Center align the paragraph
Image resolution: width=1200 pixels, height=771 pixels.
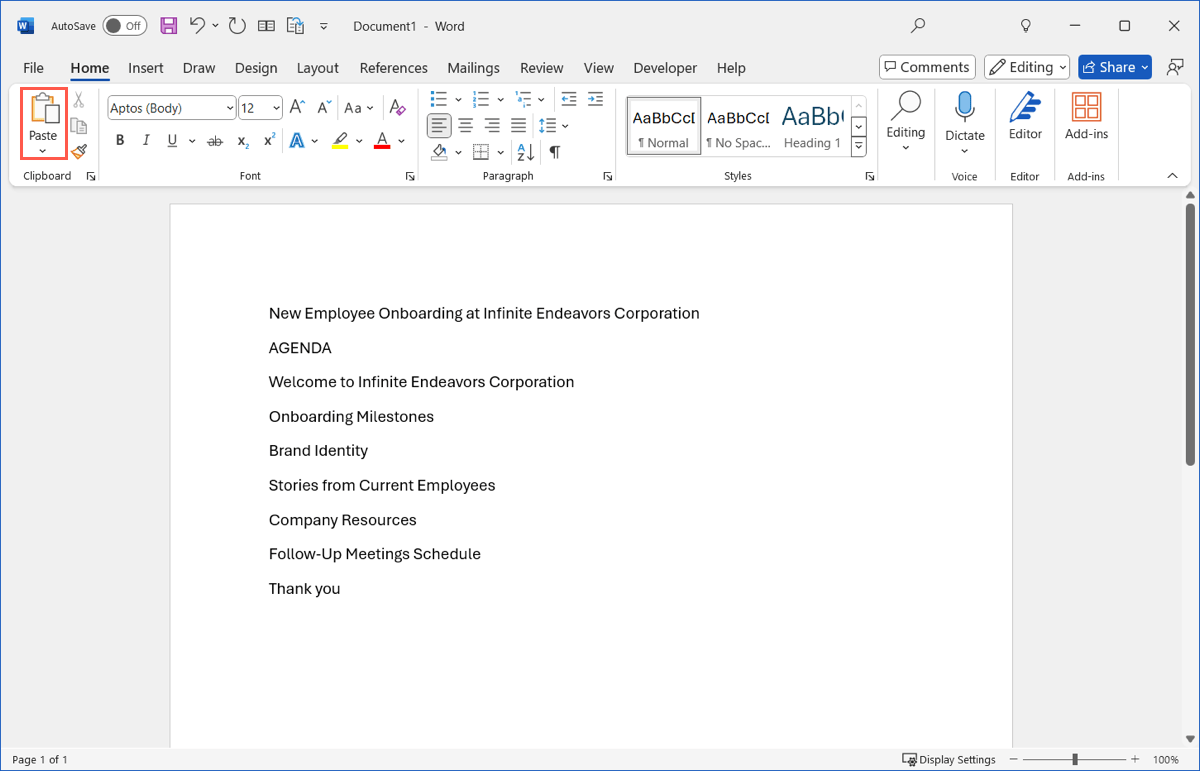point(466,126)
